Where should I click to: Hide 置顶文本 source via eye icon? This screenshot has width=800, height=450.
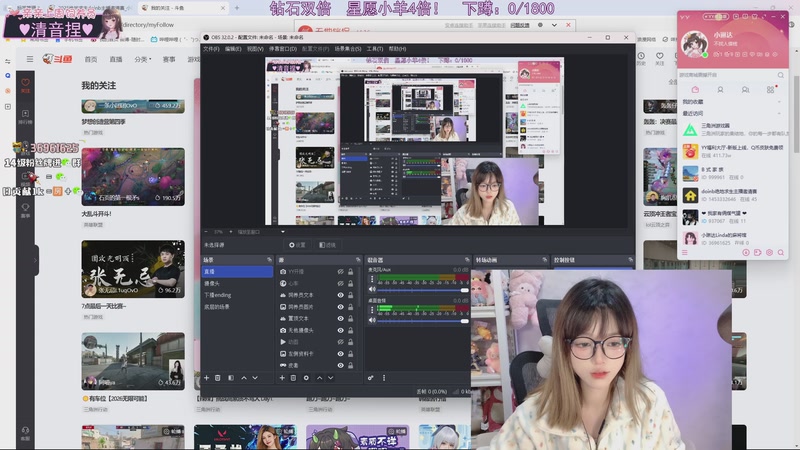click(340, 319)
